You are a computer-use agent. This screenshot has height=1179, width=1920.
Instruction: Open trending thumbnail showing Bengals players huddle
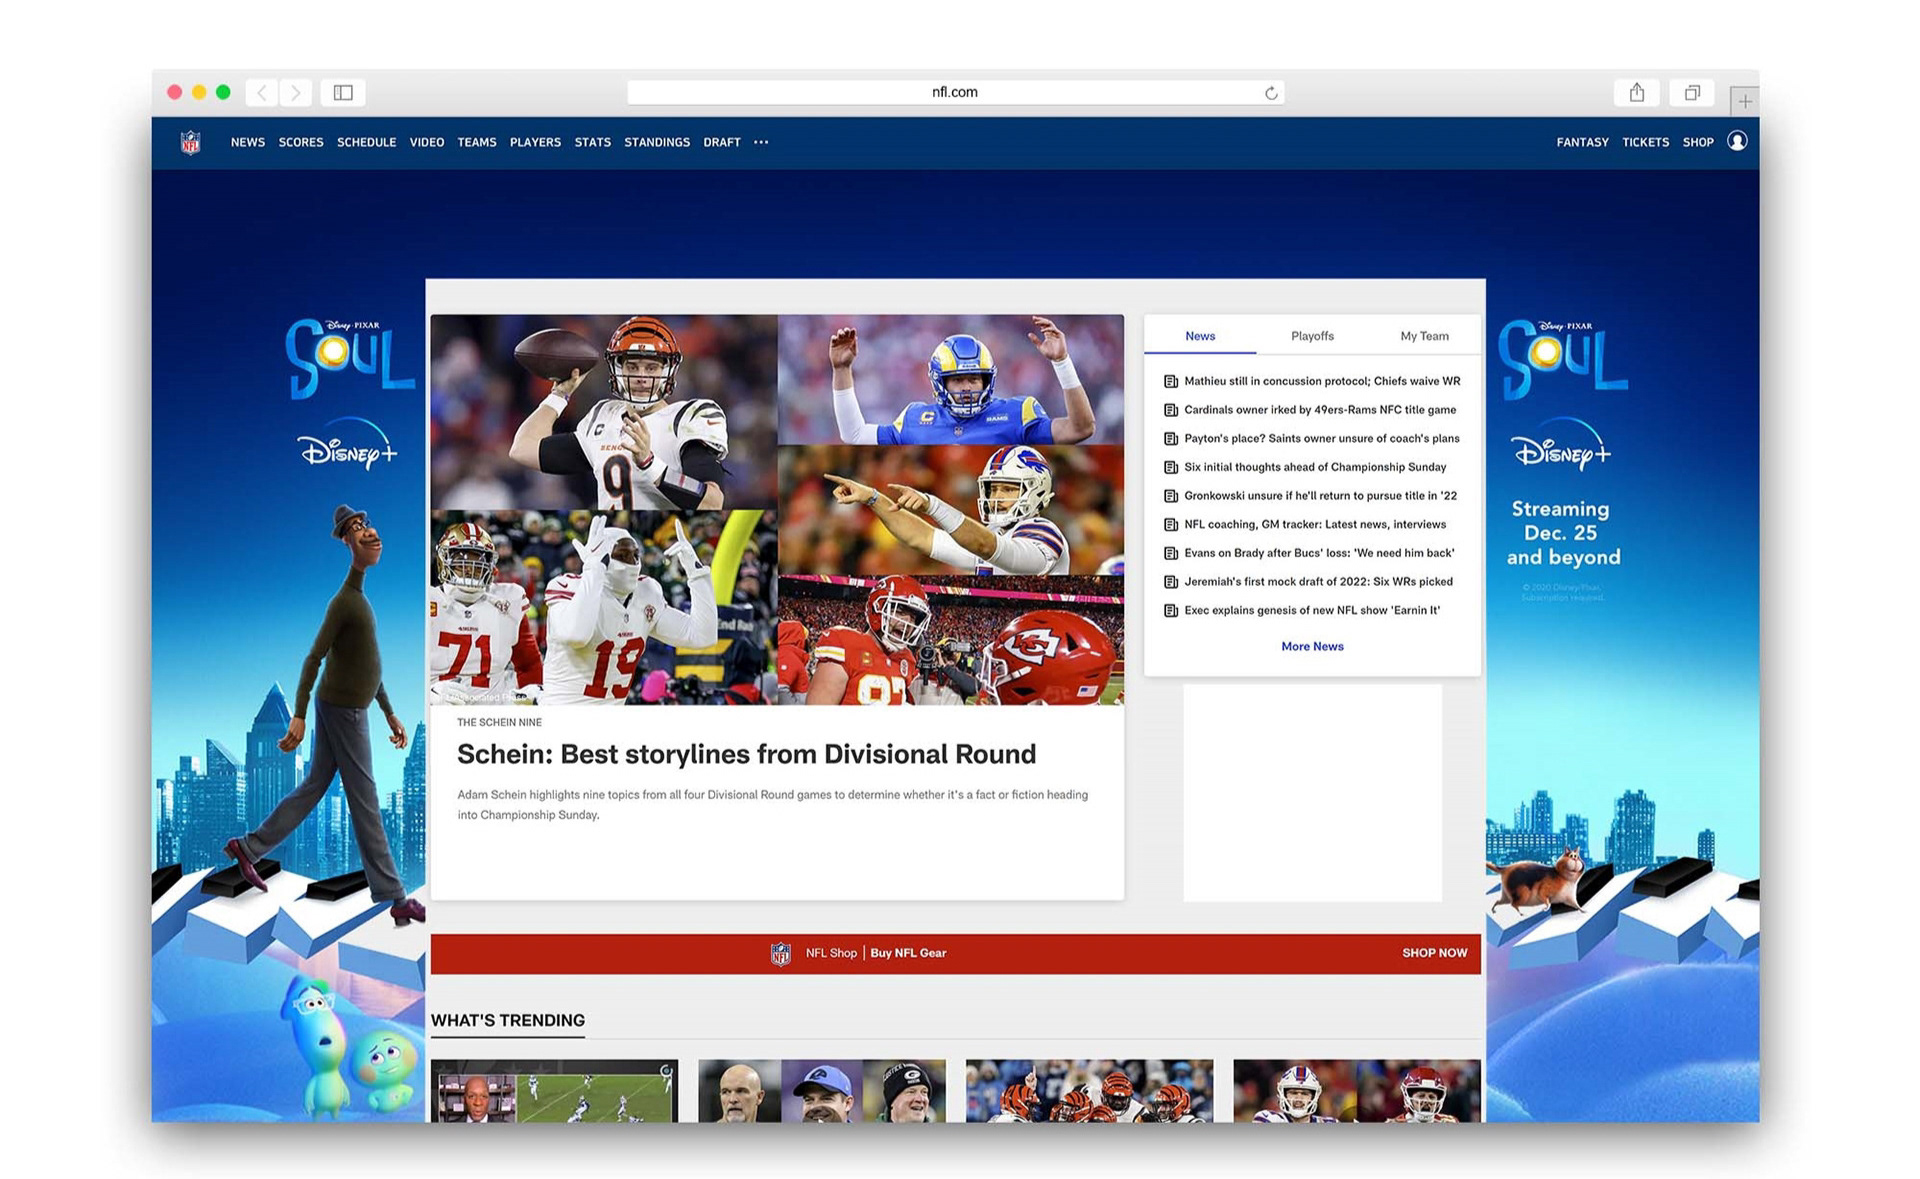click(x=1089, y=1091)
